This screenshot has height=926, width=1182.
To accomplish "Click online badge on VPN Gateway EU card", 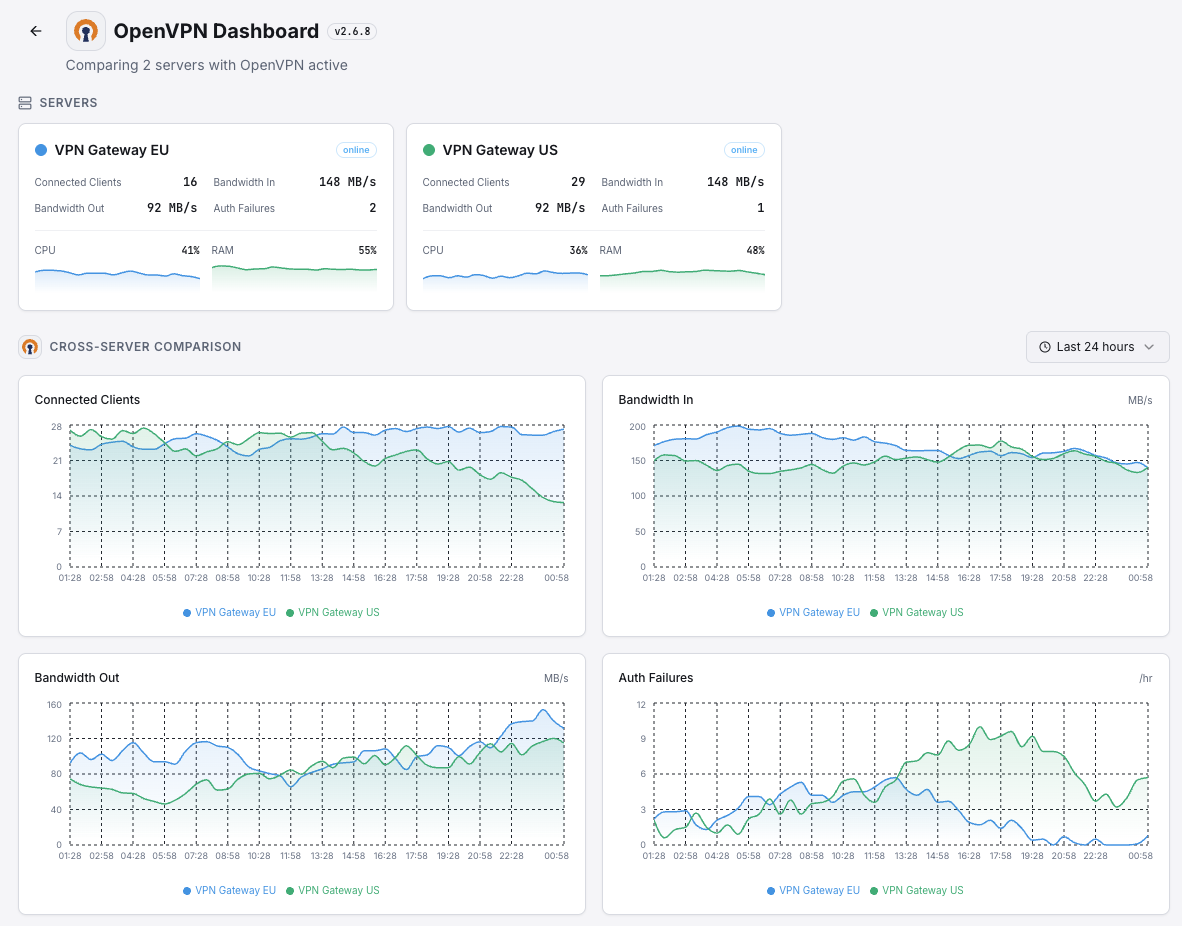I will click(356, 150).
